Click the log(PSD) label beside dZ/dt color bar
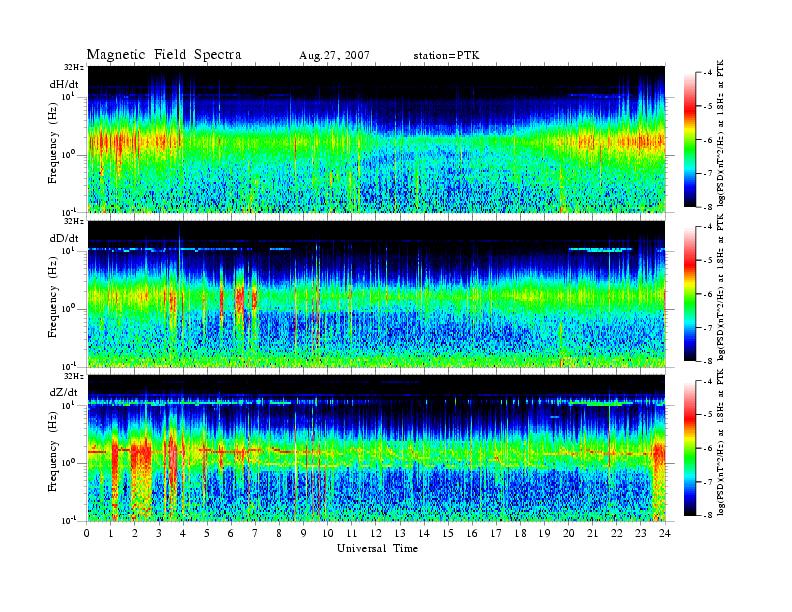The image size is (792, 612). [721, 442]
